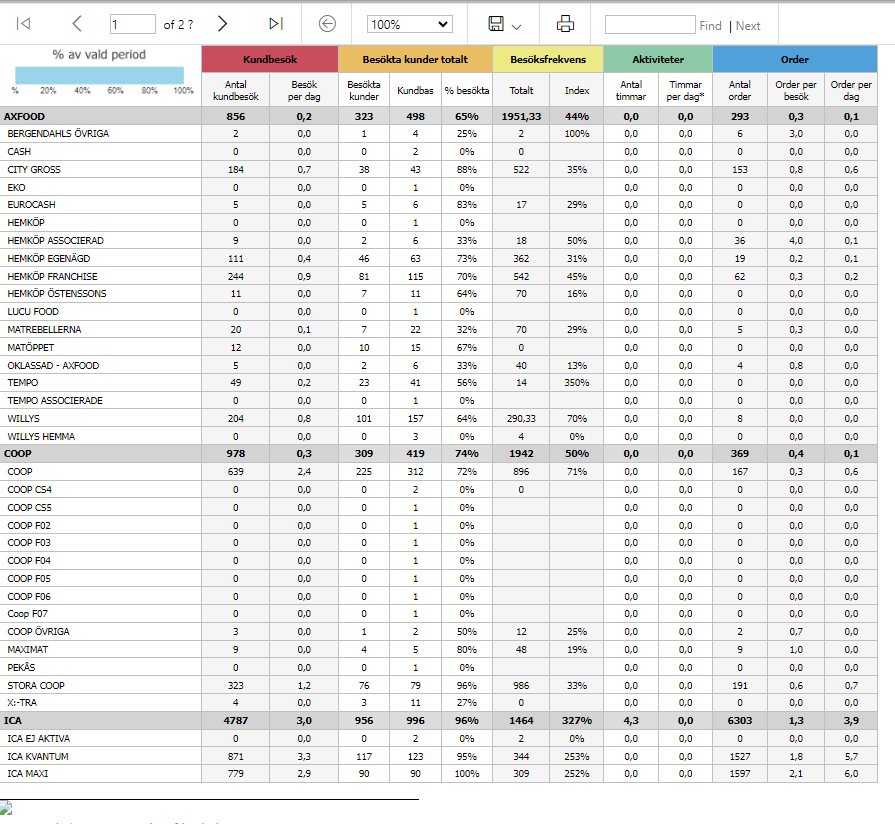The width and height of the screenshot is (895, 824).
Task: Select the ICA group row label
Action: 13,721
